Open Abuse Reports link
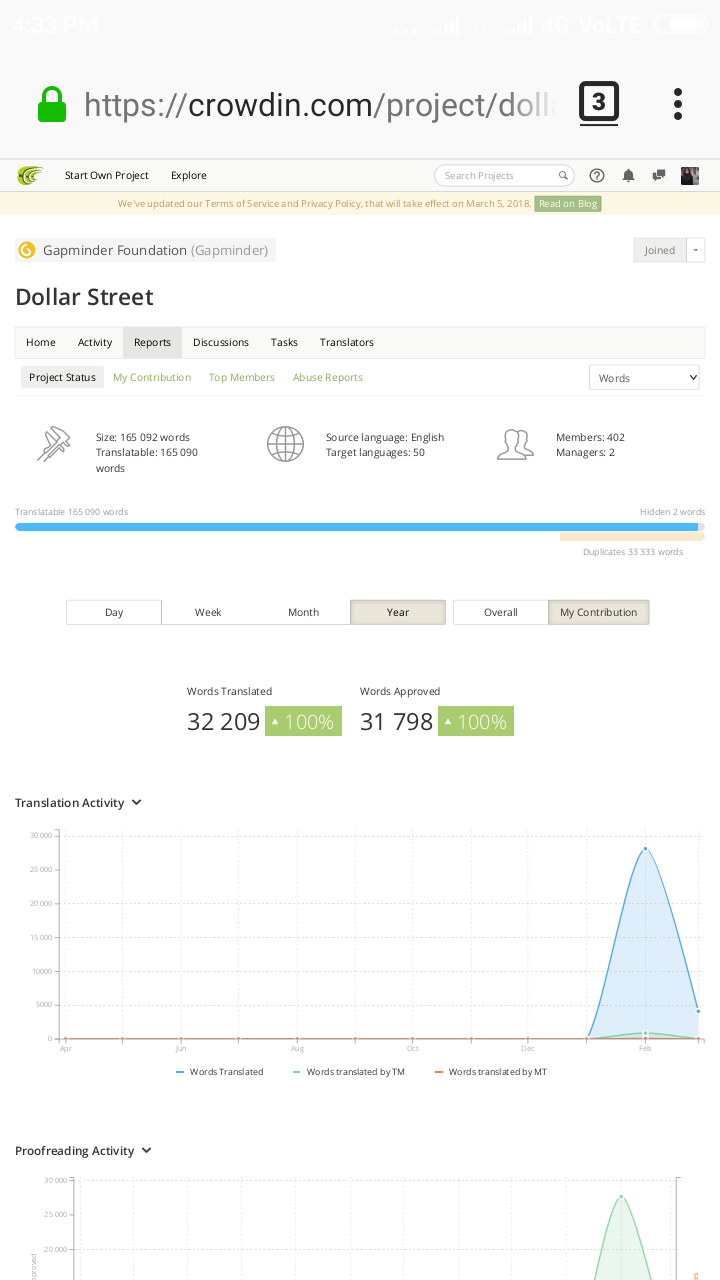Screen dimensions: 720x1280 coord(328,377)
